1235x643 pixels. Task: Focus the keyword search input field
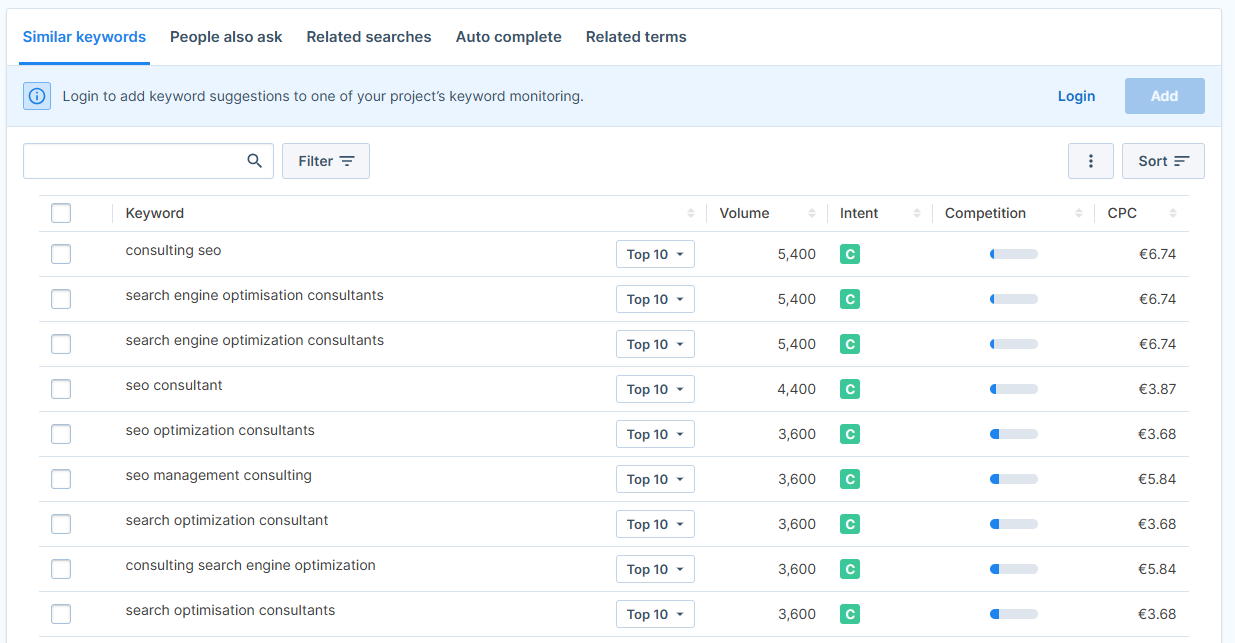148,161
